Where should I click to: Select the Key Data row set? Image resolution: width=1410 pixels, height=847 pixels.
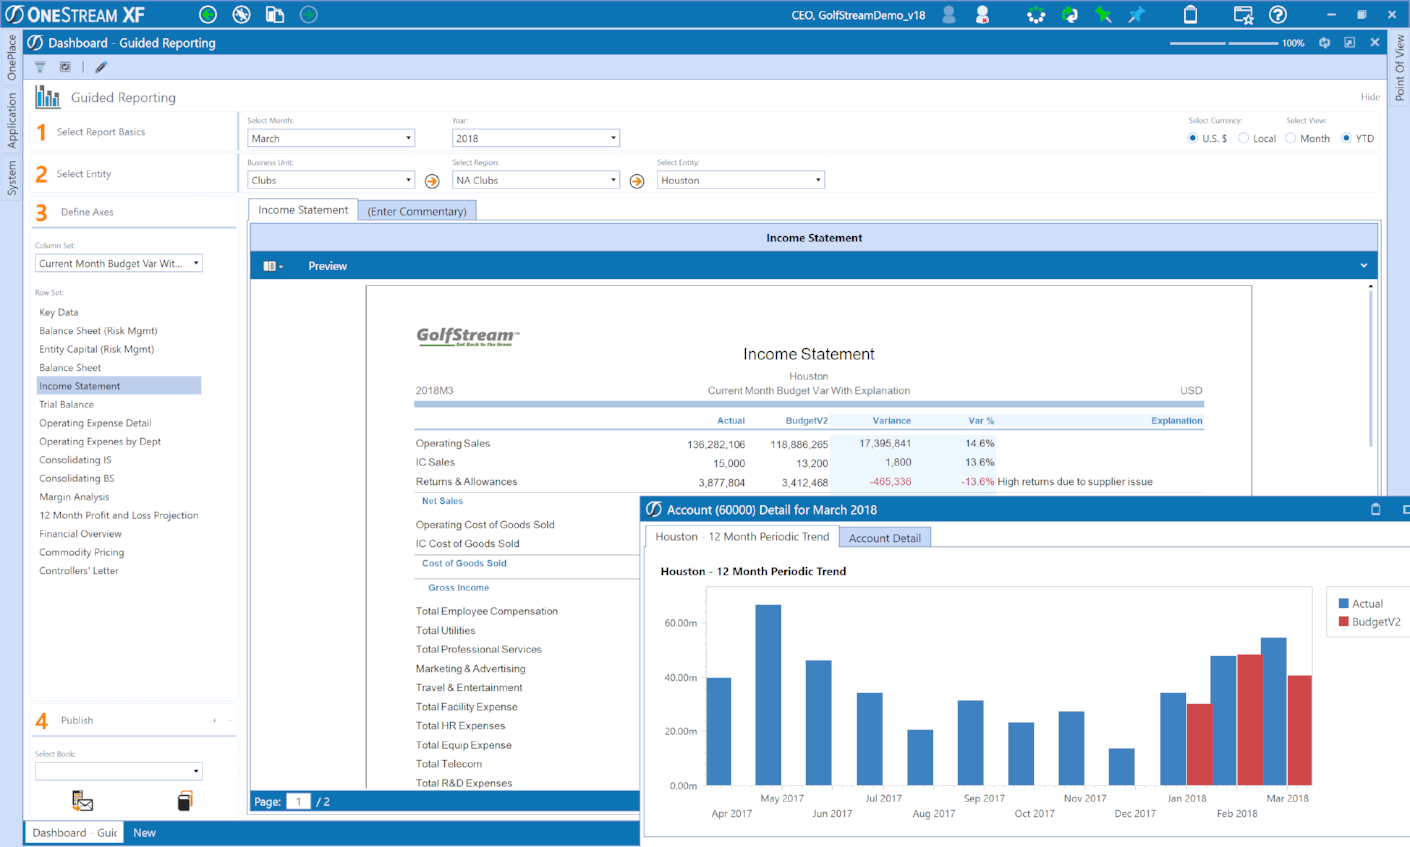(59, 312)
